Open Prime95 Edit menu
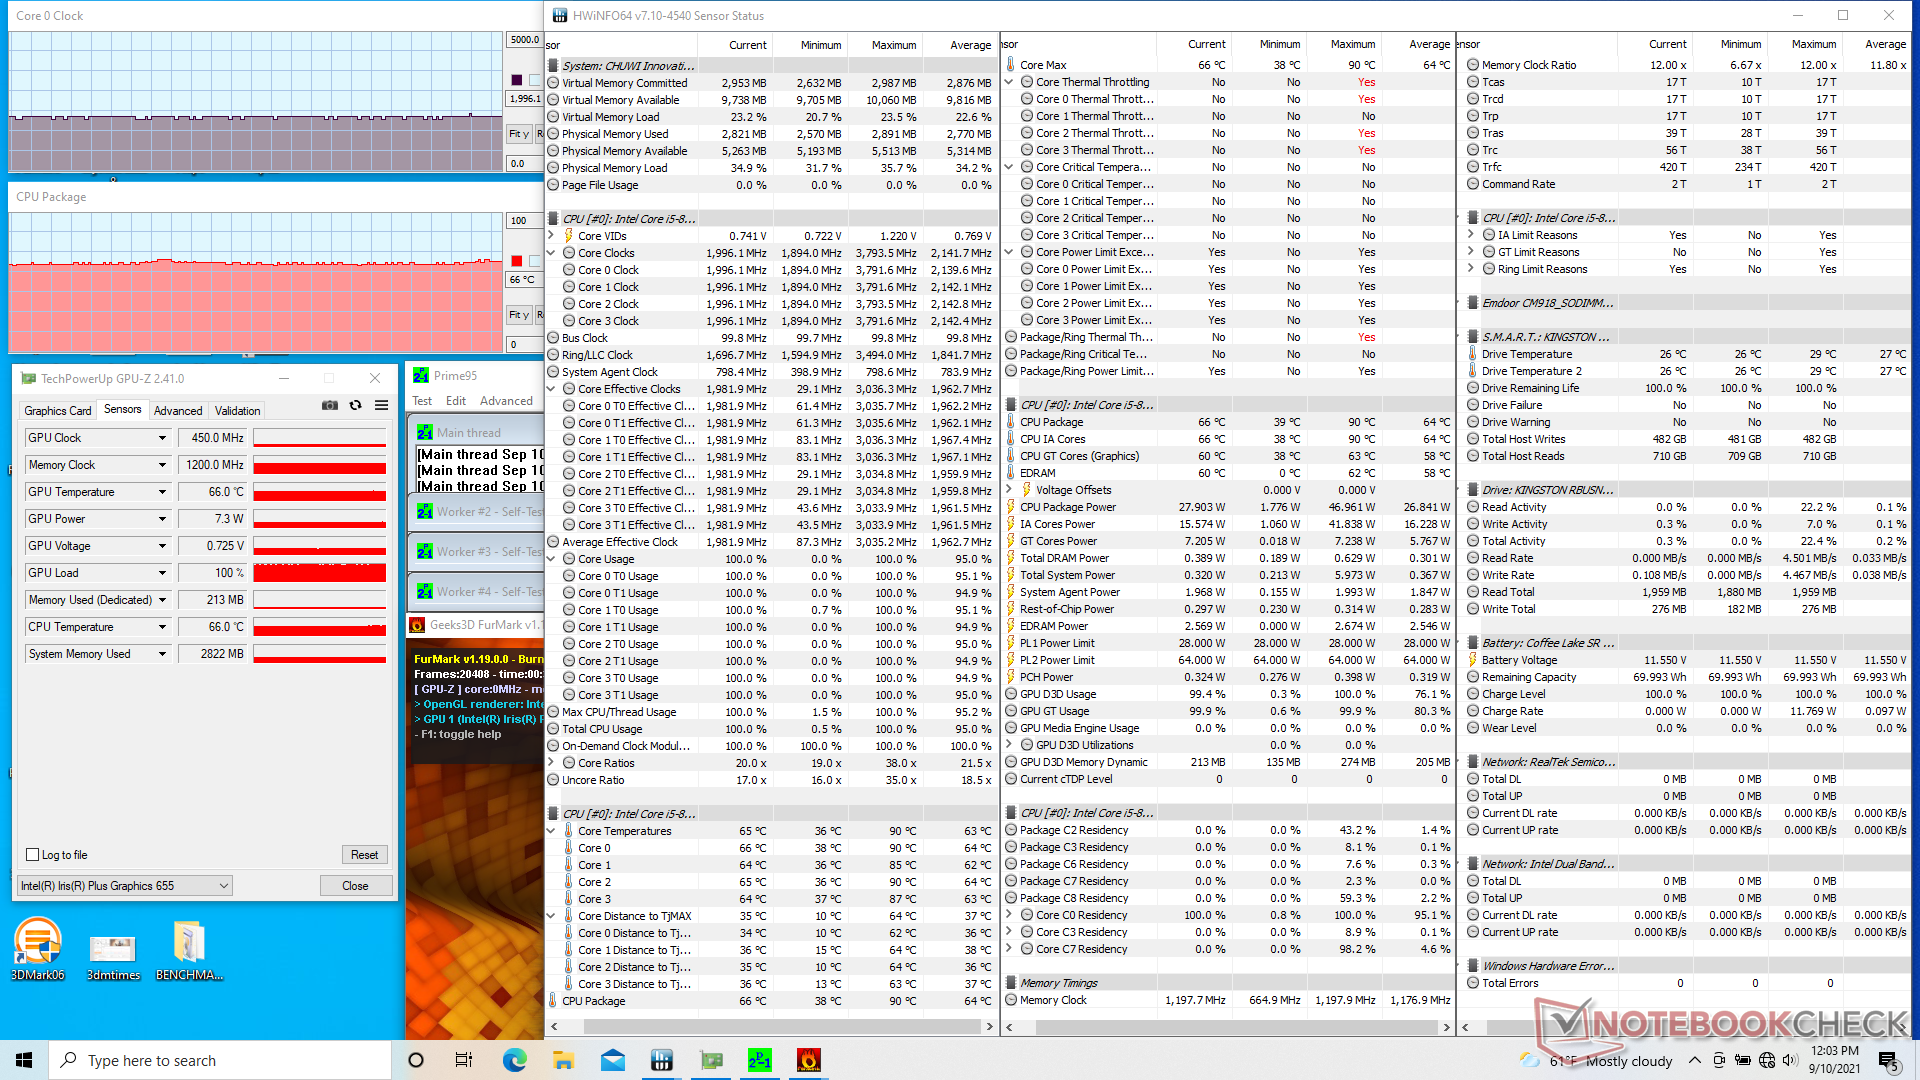The width and height of the screenshot is (1920, 1080). (x=456, y=401)
